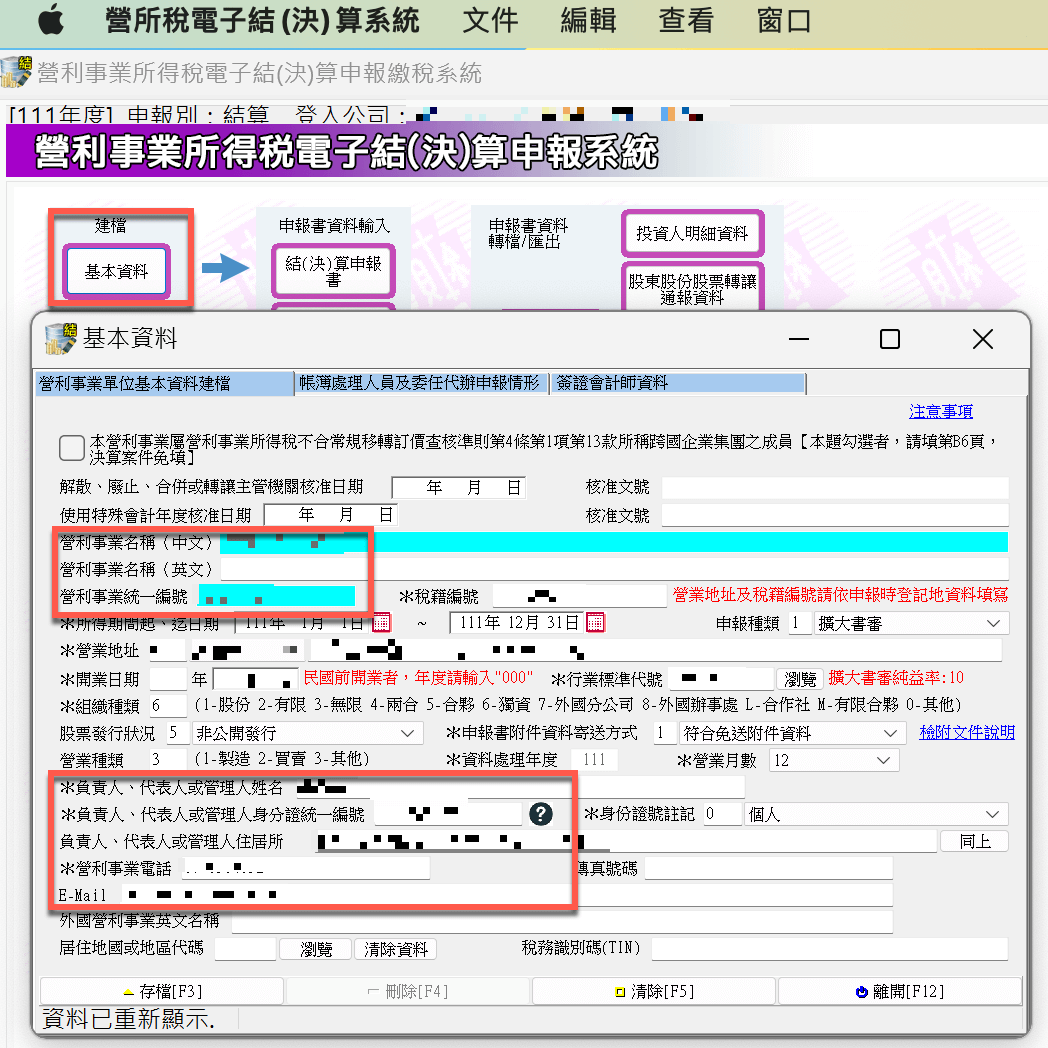Switch to 營利事業單位基本資料建檔 tab

pos(165,384)
